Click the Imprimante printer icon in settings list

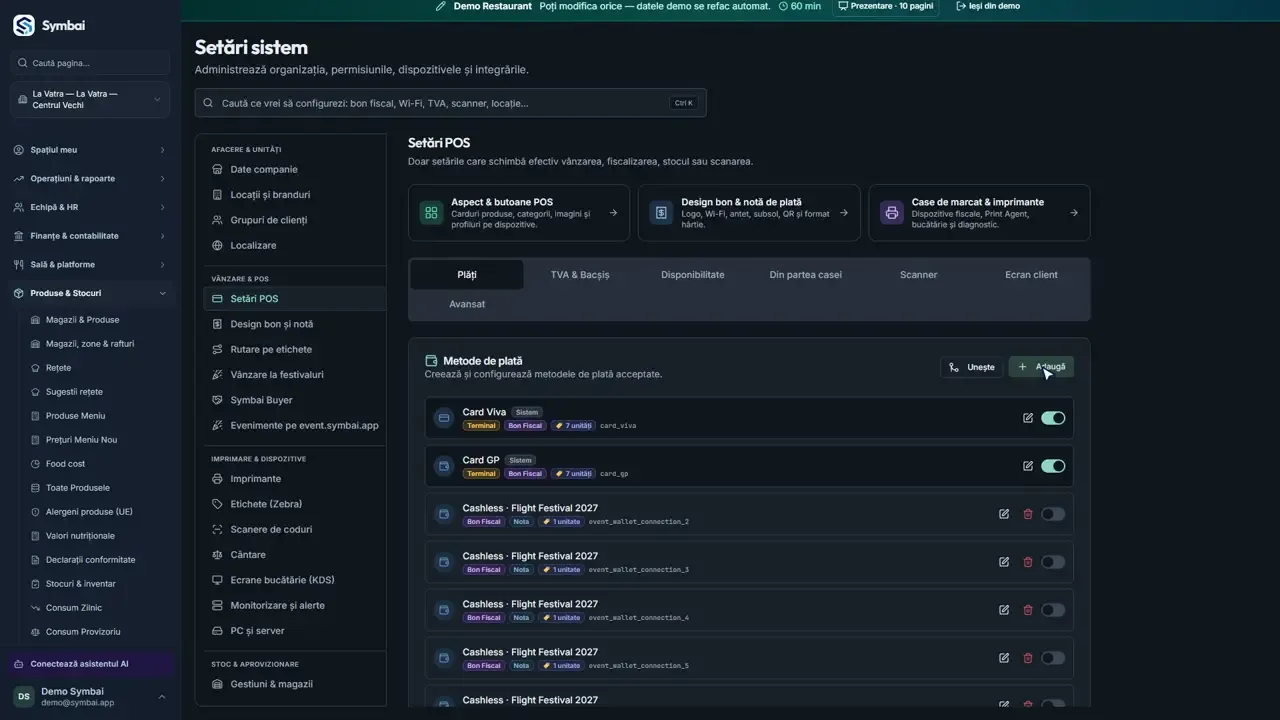point(218,479)
